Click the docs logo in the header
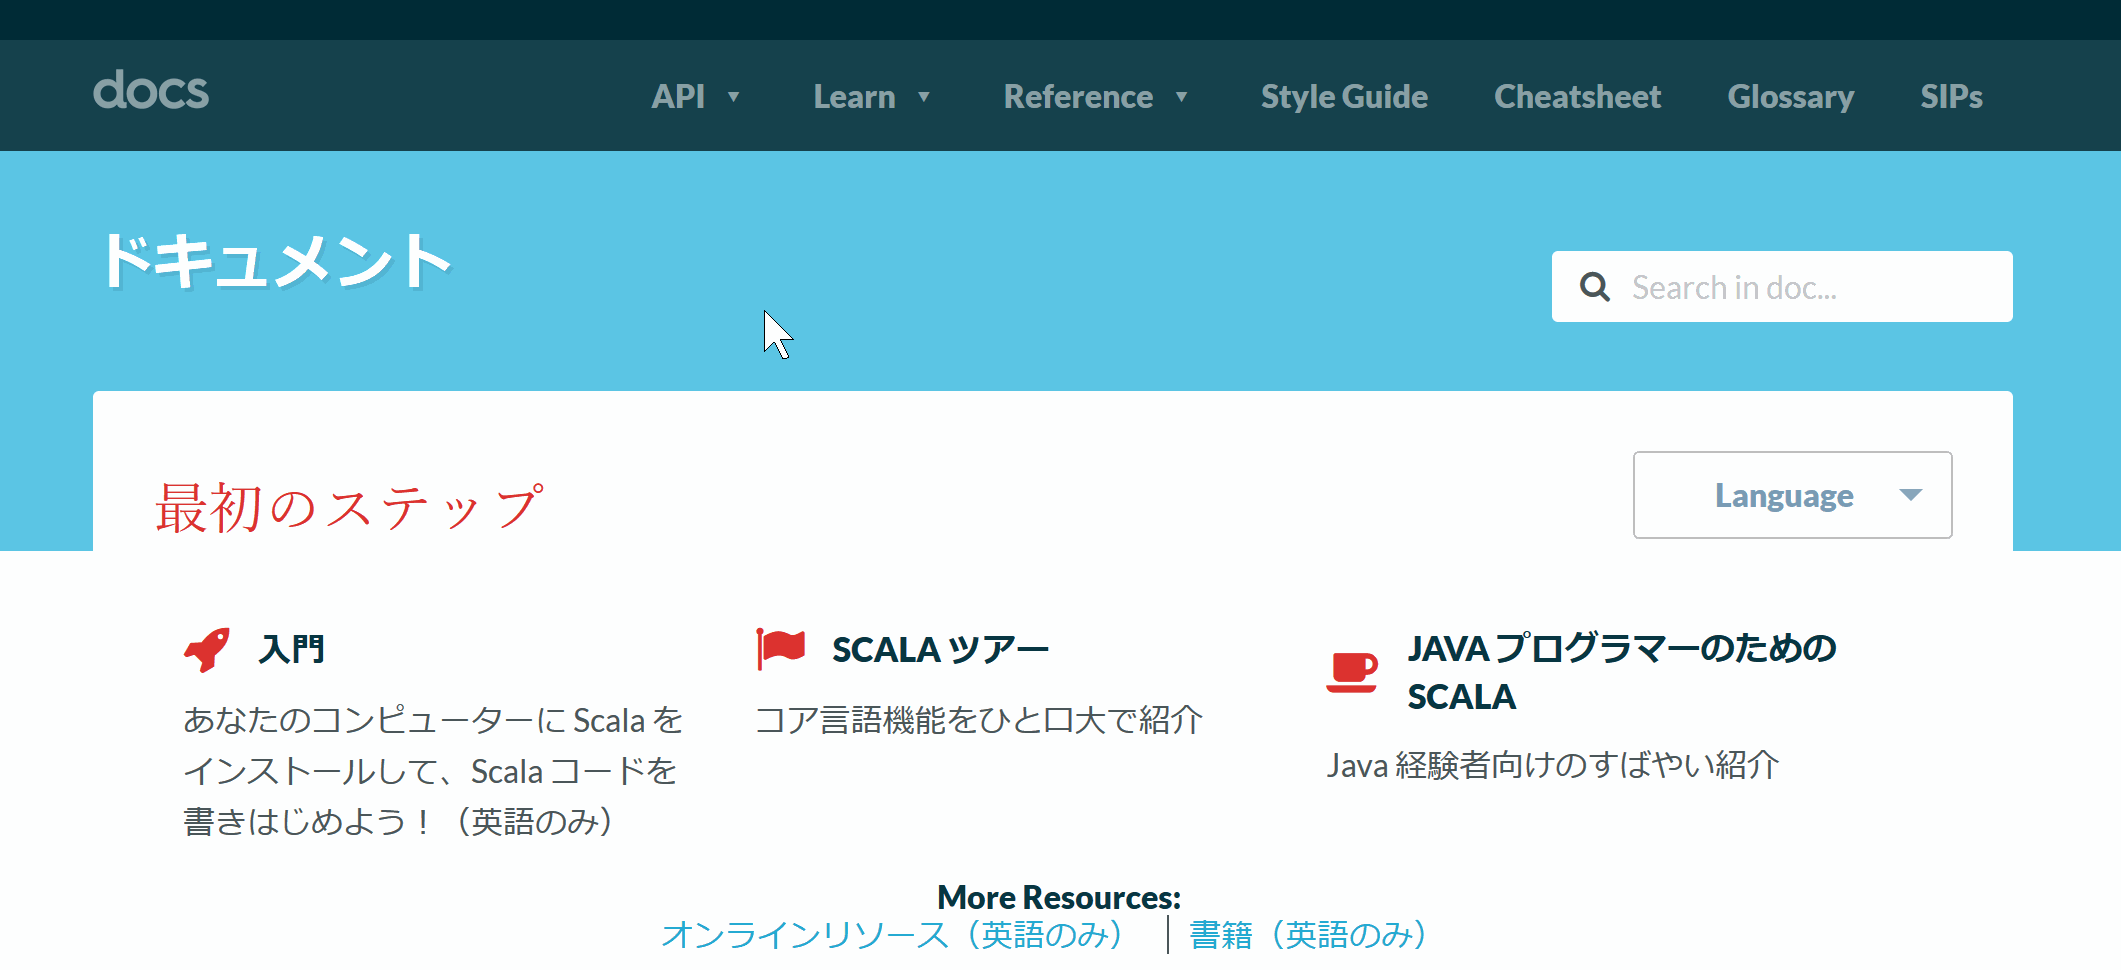This screenshot has height=970, width=2121. (x=151, y=91)
